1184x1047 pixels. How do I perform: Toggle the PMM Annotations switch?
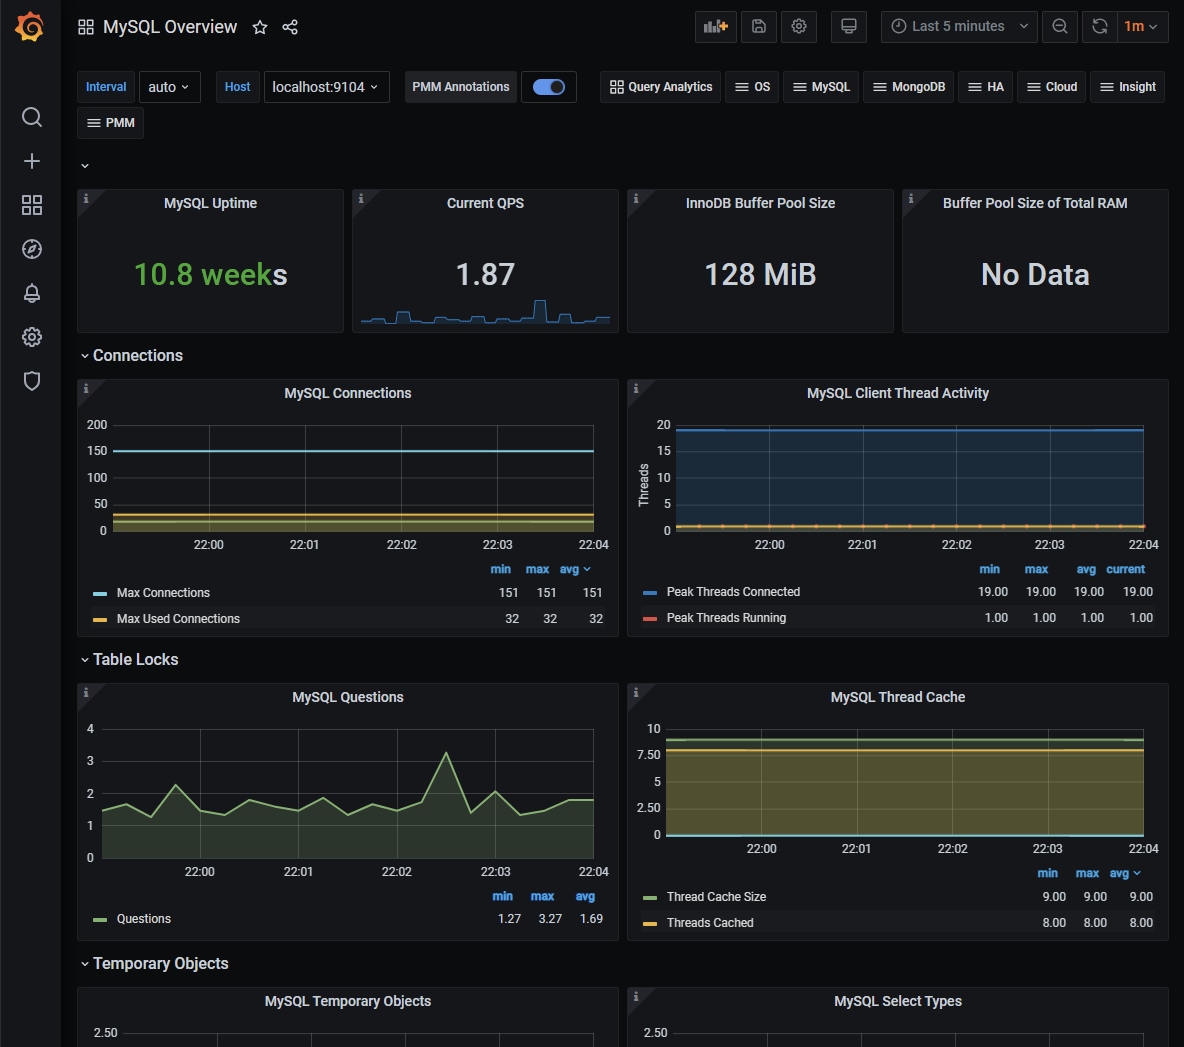pyautogui.click(x=549, y=87)
